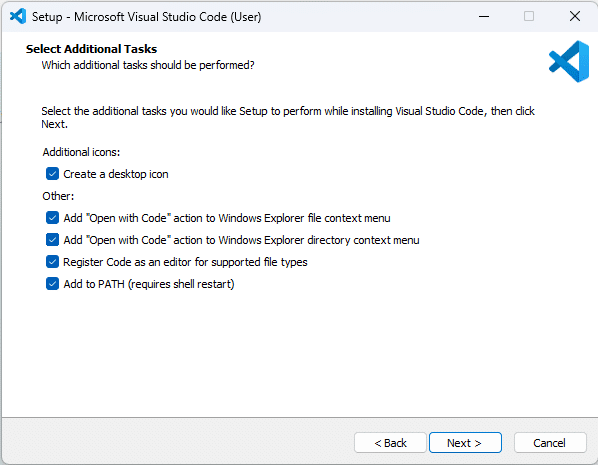Go to the next setup step
The width and height of the screenshot is (598, 465).
tap(465, 442)
